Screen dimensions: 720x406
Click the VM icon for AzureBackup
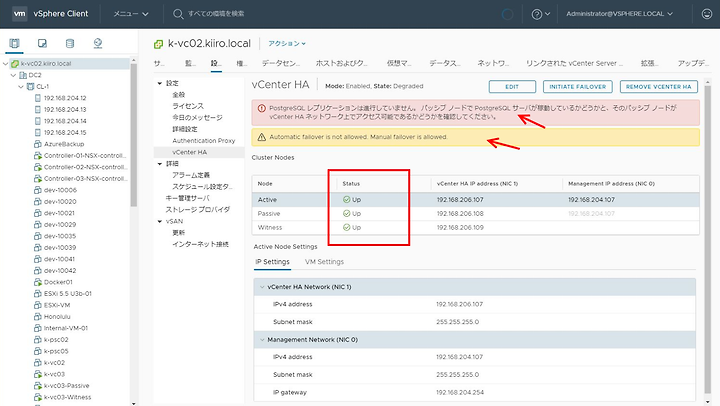tap(38, 144)
